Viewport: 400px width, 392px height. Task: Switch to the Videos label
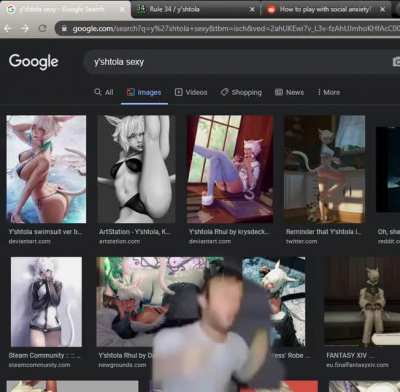[x=196, y=92]
